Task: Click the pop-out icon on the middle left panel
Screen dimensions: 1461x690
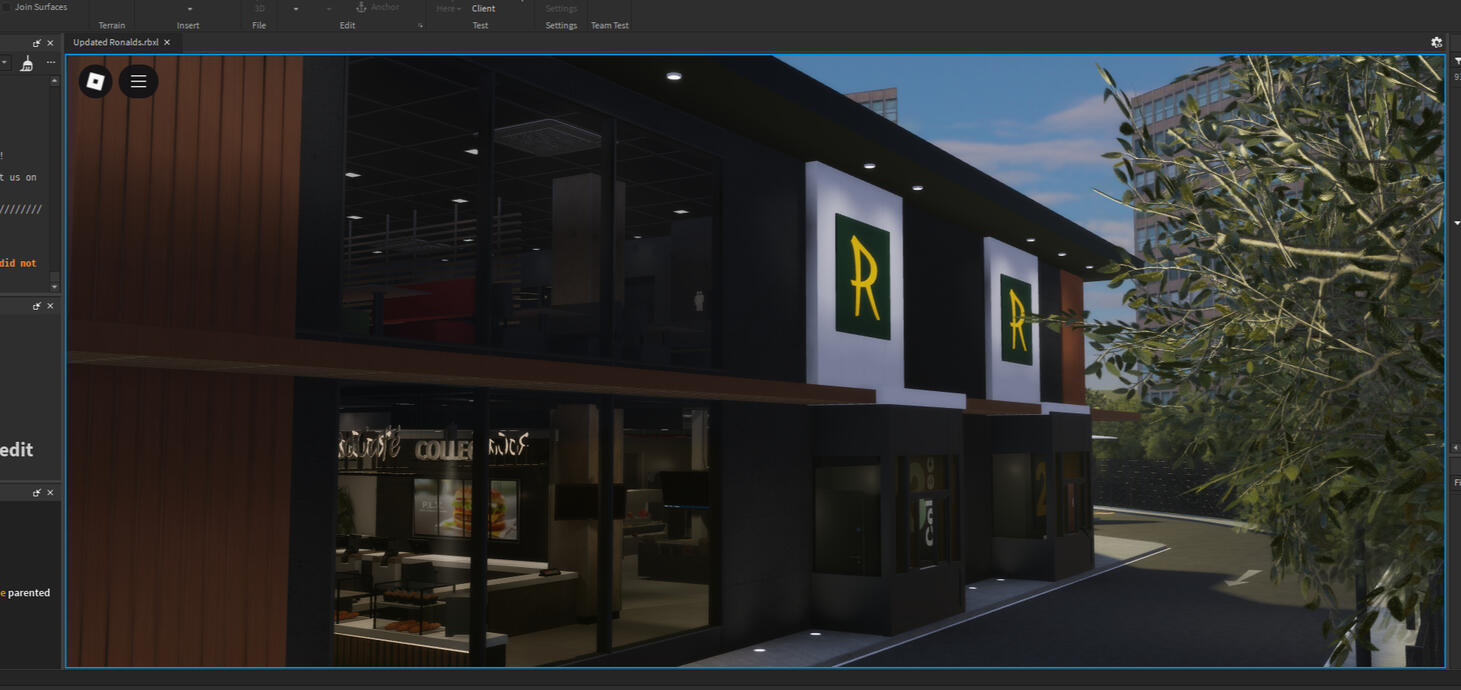Action: (37, 305)
